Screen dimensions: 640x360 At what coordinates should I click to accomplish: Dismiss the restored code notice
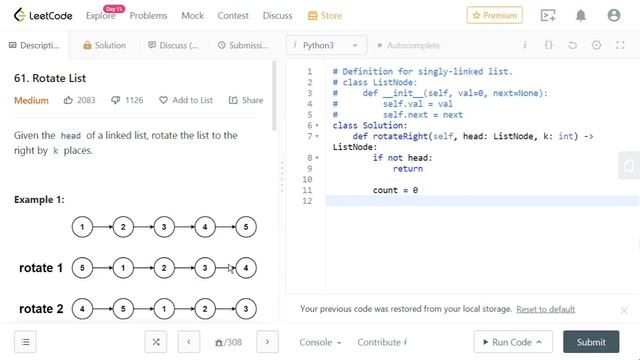tap(624, 311)
